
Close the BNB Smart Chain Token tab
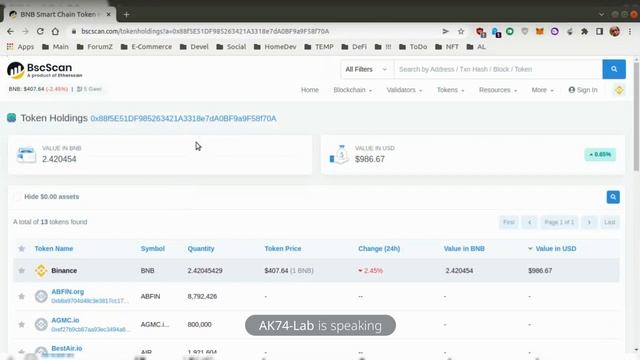[x=109, y=14]
